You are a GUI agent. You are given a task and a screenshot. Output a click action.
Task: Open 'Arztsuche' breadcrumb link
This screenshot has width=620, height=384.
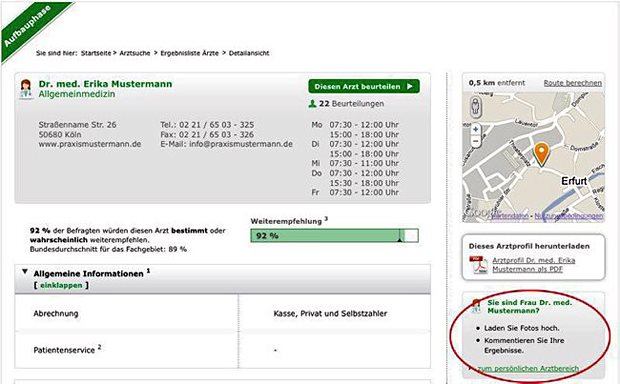click(135, 53)
